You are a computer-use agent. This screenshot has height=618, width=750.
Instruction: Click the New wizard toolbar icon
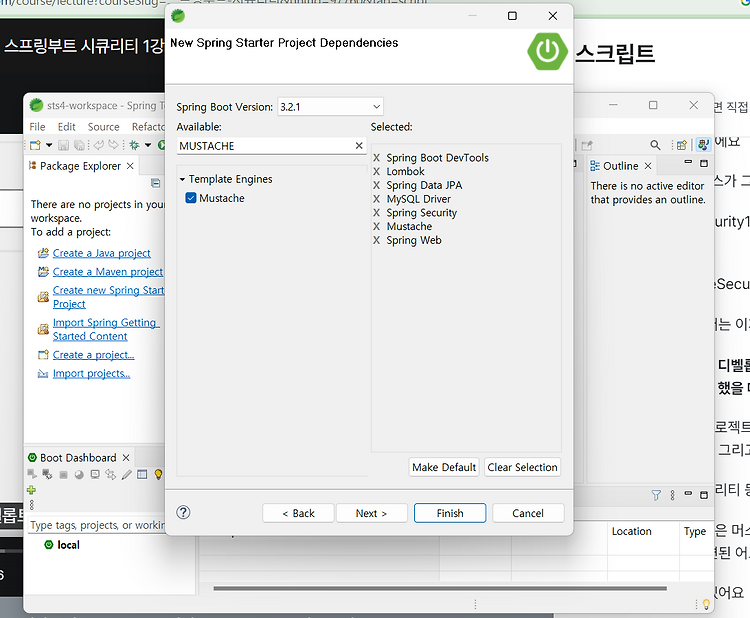coord(35,145)
